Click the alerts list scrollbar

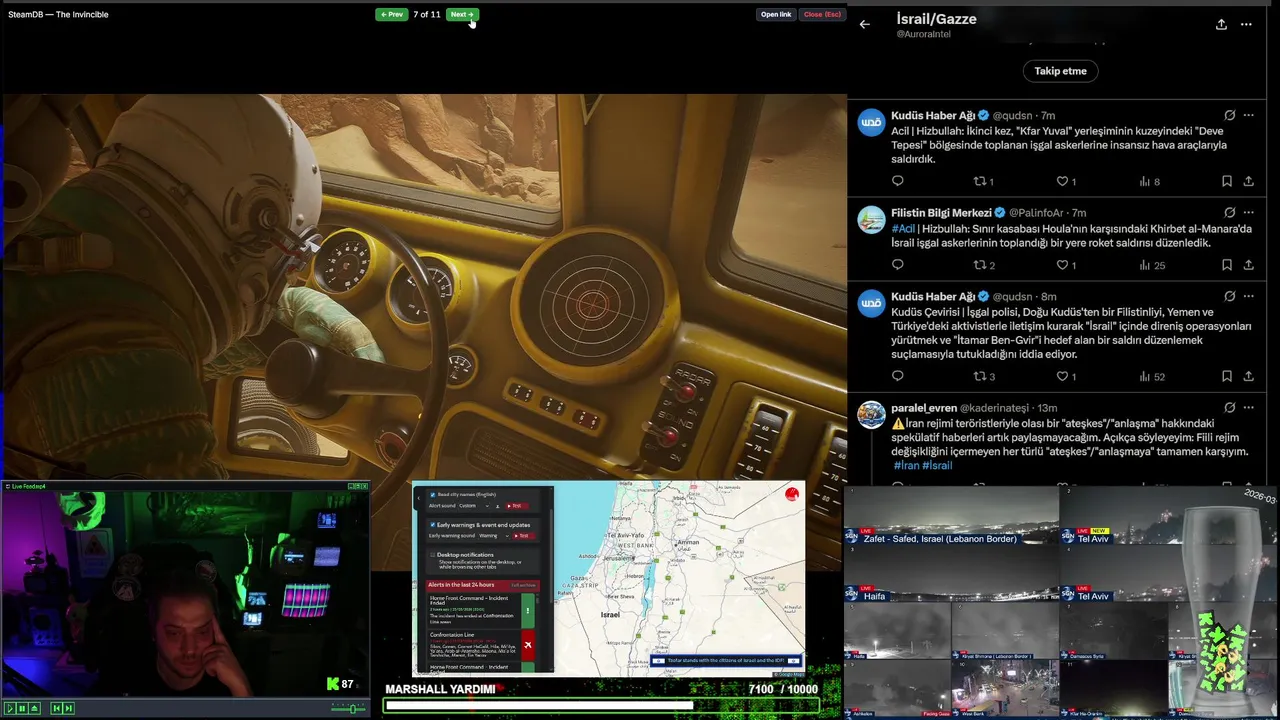pos(537,598)
